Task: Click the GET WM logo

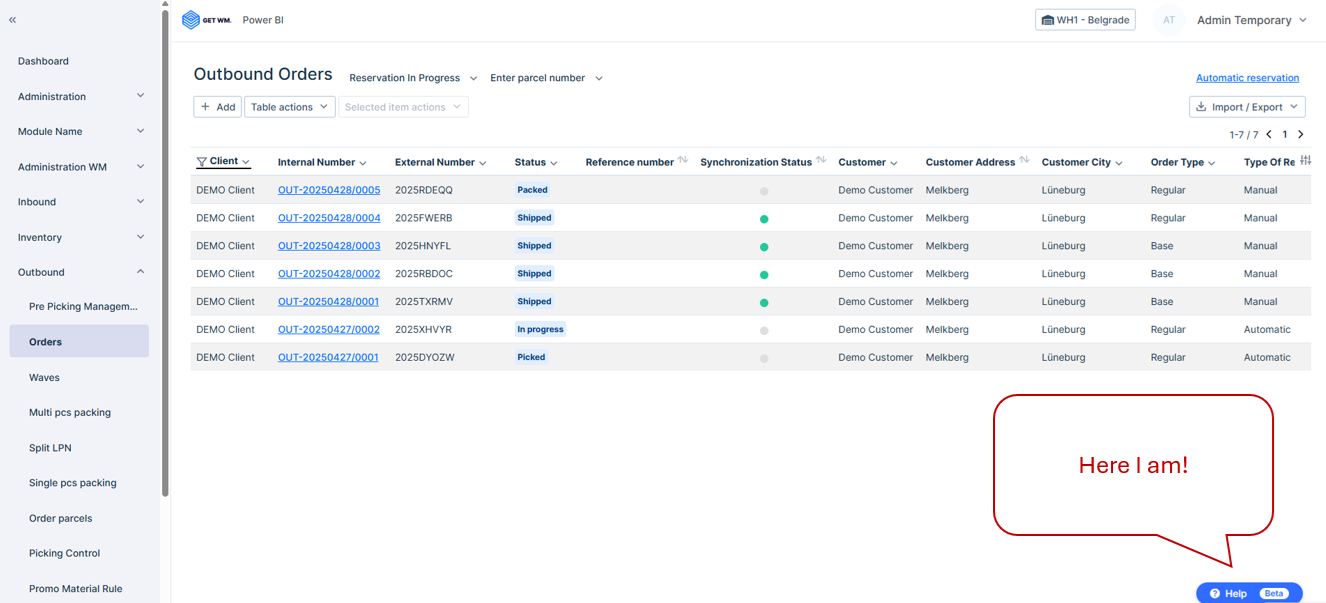Action: coord(207,20)
